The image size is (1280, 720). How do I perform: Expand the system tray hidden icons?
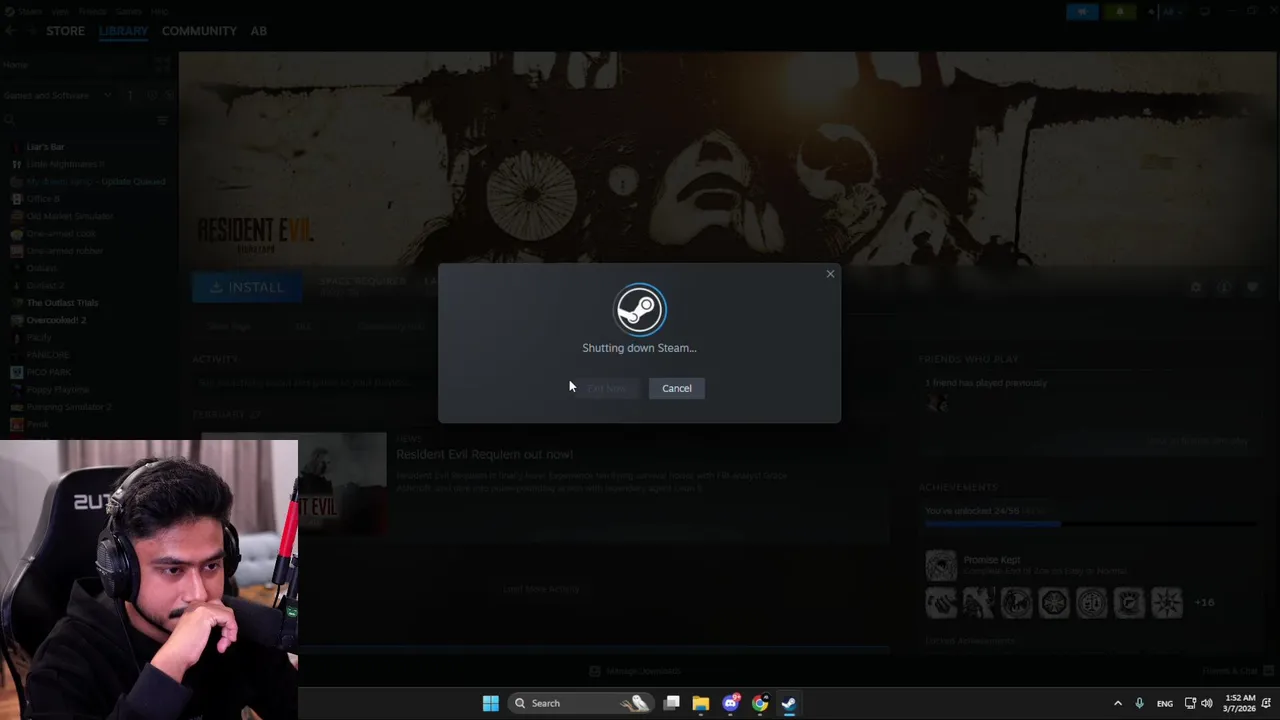1118,703
